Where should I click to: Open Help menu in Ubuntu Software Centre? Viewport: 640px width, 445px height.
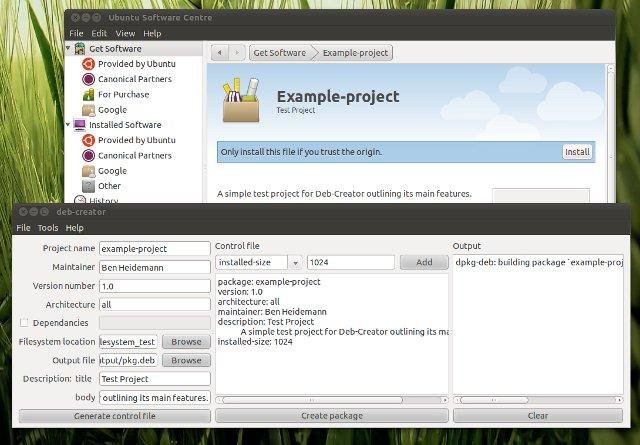(x=152, y=33)
